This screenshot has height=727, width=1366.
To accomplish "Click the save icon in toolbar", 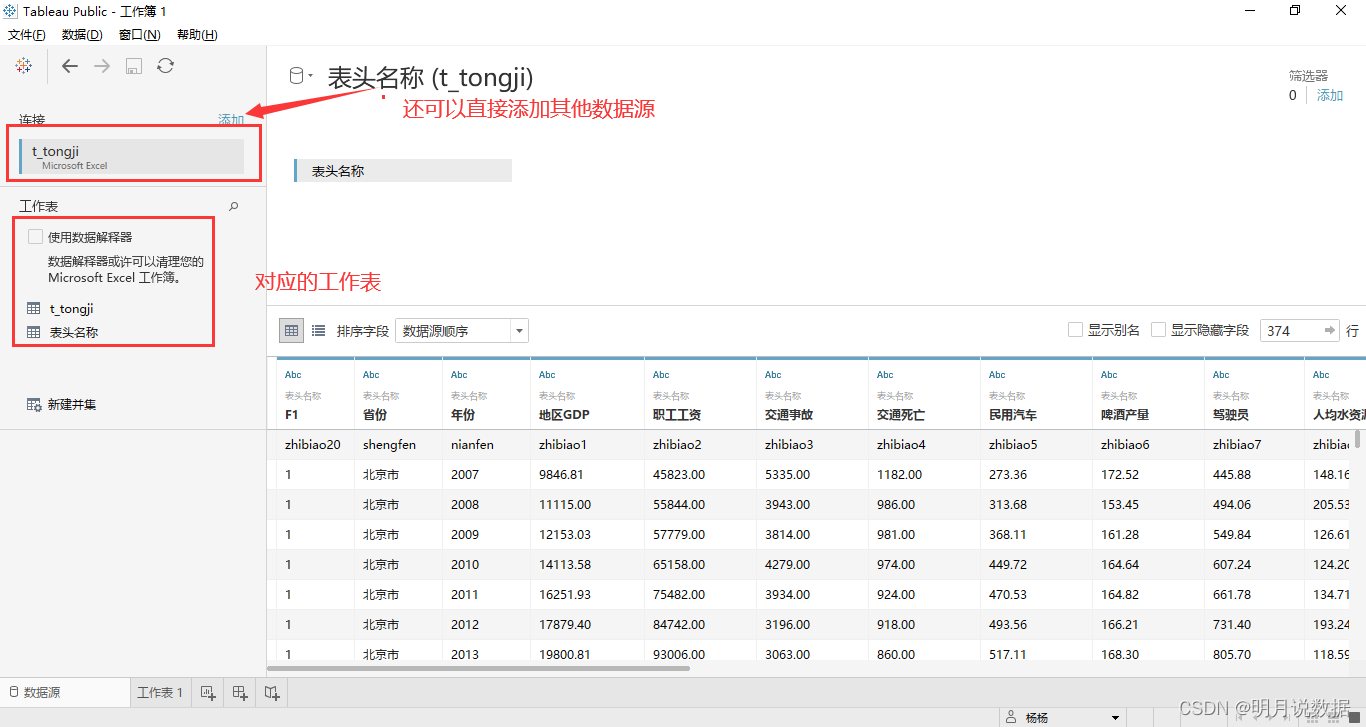I will pyautogui.click(x=134, y=66).
